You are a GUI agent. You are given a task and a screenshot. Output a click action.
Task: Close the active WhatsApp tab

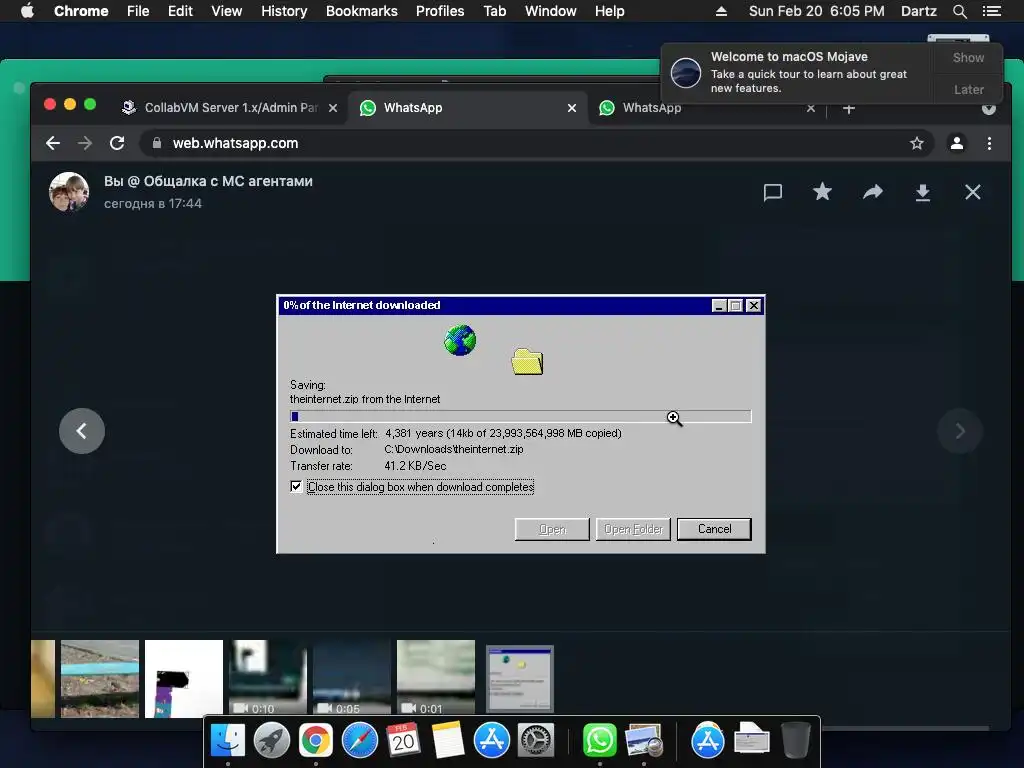[x=572, y=108]
